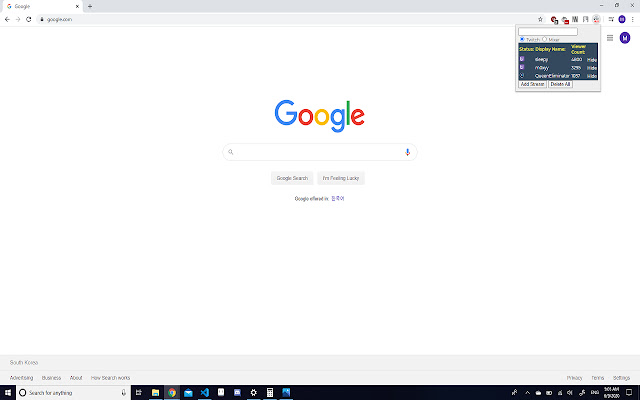Open the Google account avatar on page
640x400 pixels.
tap(625, 38)
